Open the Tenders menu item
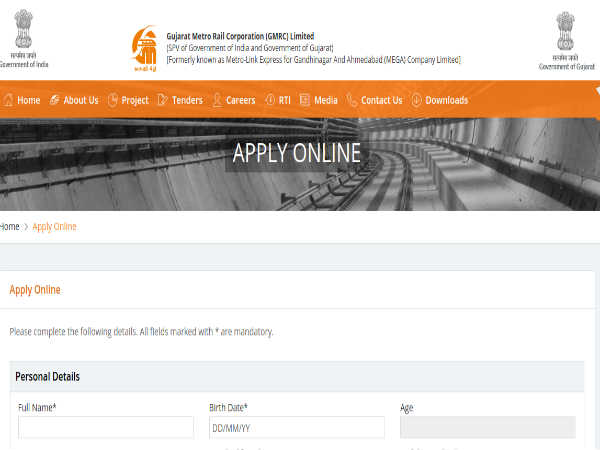This screenshot has width=600, height=450. pos(187,100)
